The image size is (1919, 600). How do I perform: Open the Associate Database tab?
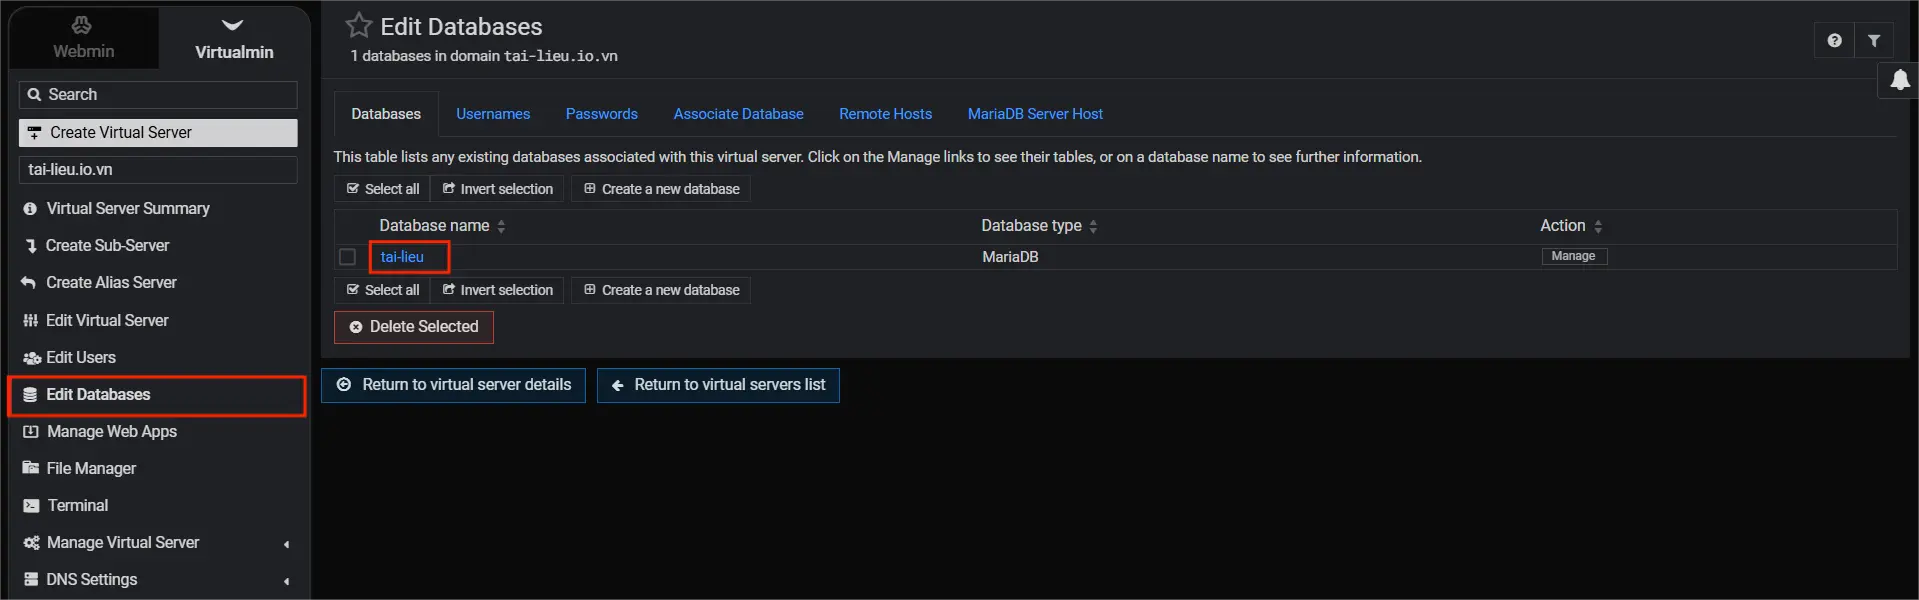(x=738, y=114)
